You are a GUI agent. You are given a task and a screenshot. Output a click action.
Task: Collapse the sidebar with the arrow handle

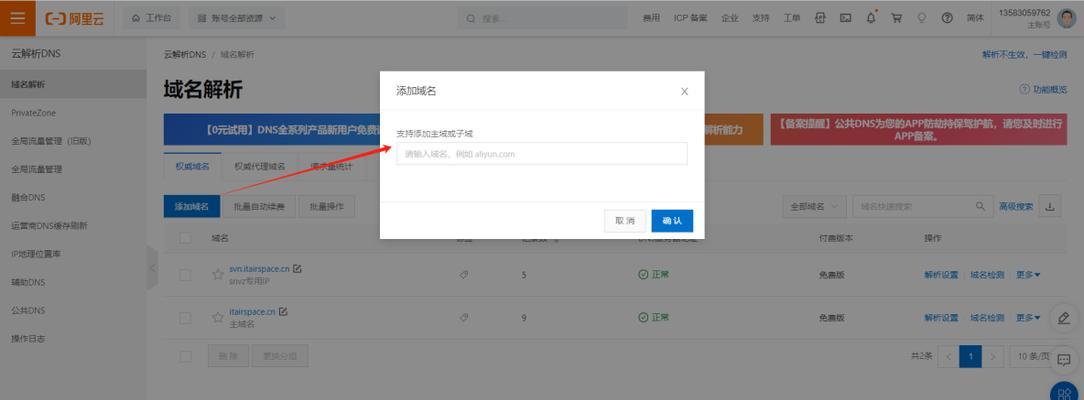(152, 268)
